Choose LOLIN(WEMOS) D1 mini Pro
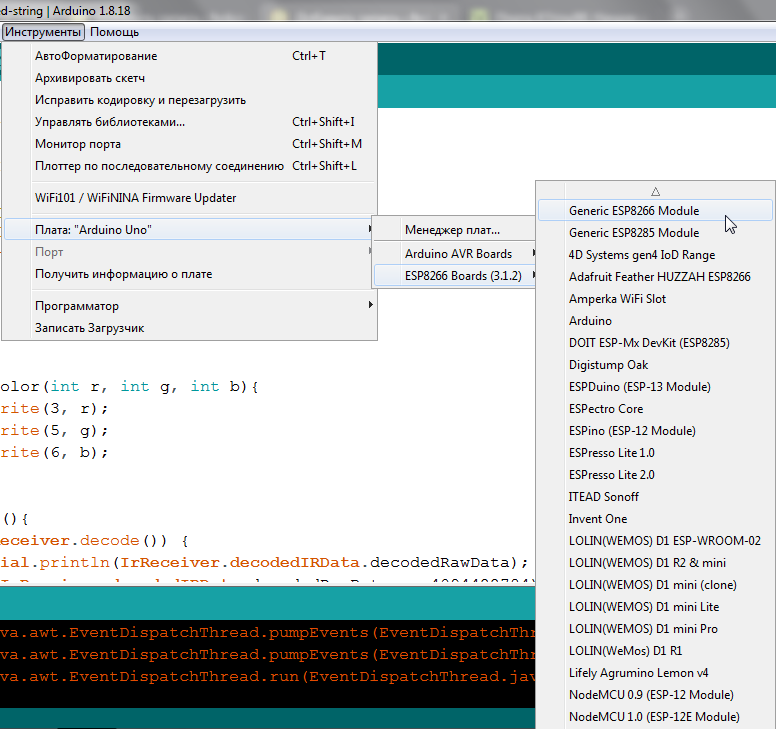The width and height of the screenshot is (776, 729). 655,629
